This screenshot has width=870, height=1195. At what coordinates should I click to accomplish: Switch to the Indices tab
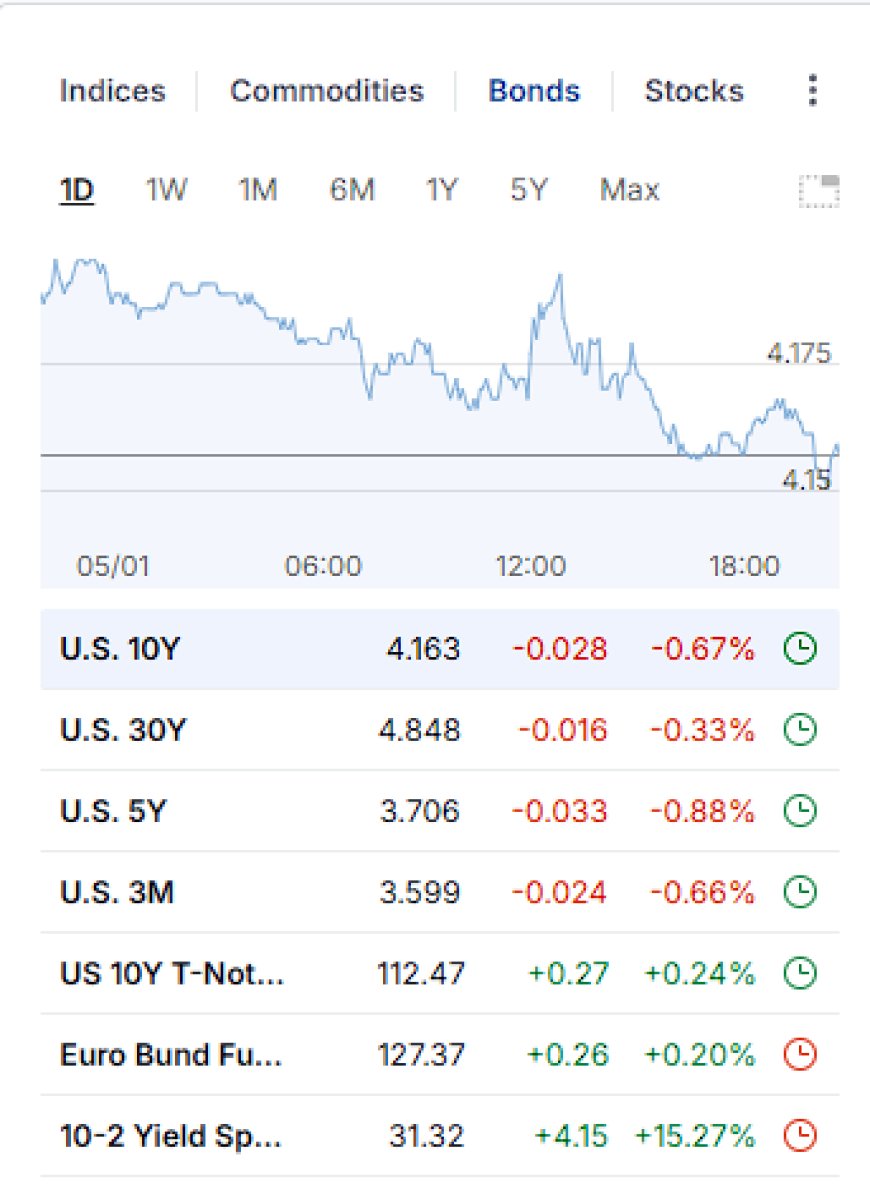113,91
